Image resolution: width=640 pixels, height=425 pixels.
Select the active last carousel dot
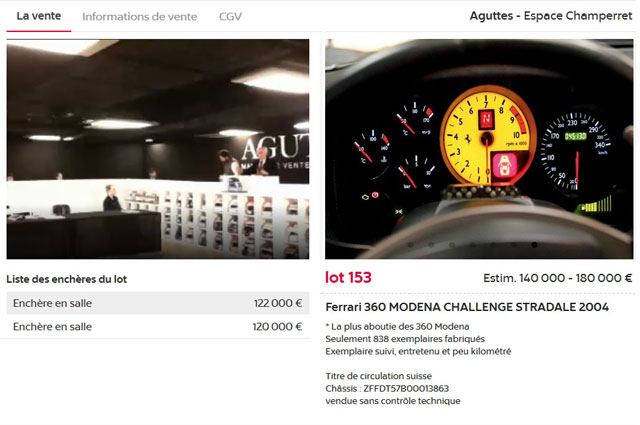[x=534, y=245]
